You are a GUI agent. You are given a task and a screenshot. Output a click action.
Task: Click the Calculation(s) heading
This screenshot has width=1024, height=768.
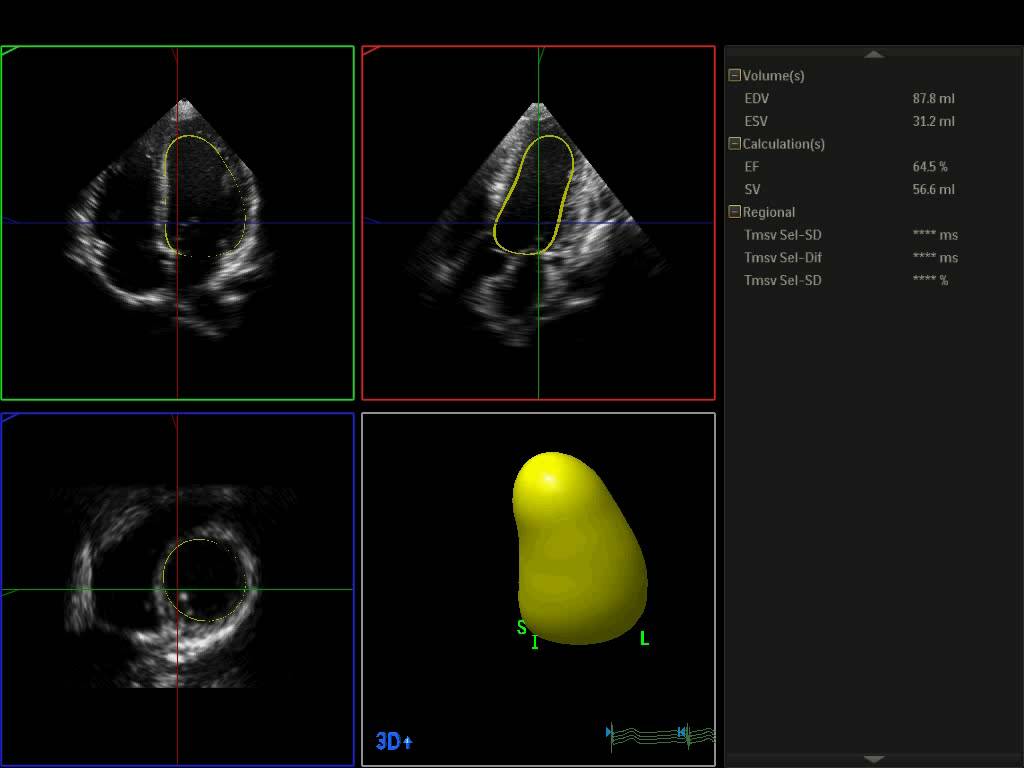click(784, 144)
